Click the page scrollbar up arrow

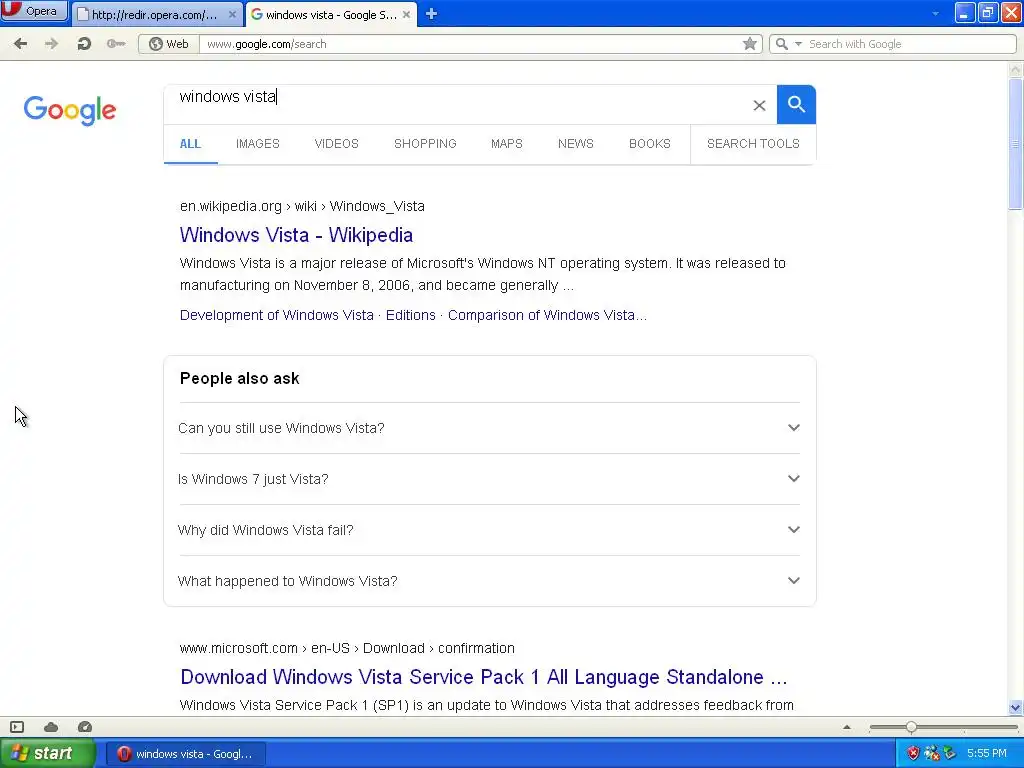coord(1015,69)
